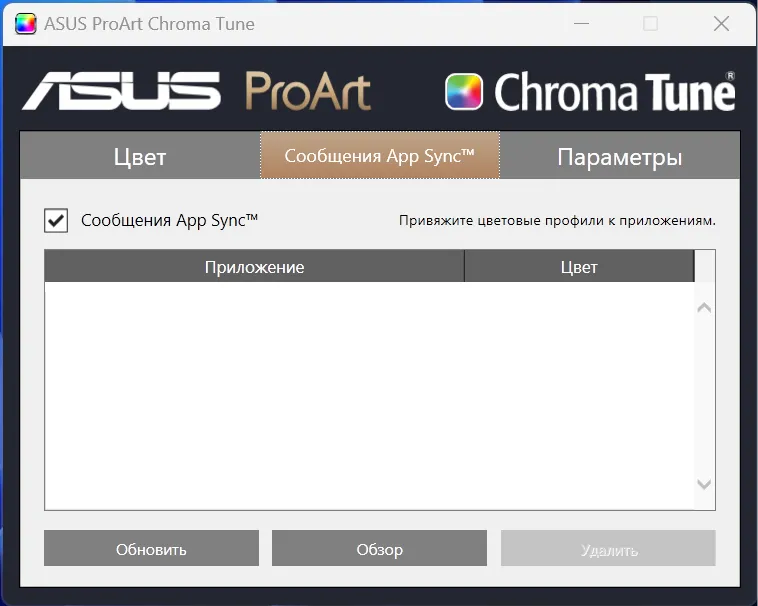The height and width of the screenshot is (606, 758).
Task: Click the greyed-out maximize window button
Action: click(651, 24)
